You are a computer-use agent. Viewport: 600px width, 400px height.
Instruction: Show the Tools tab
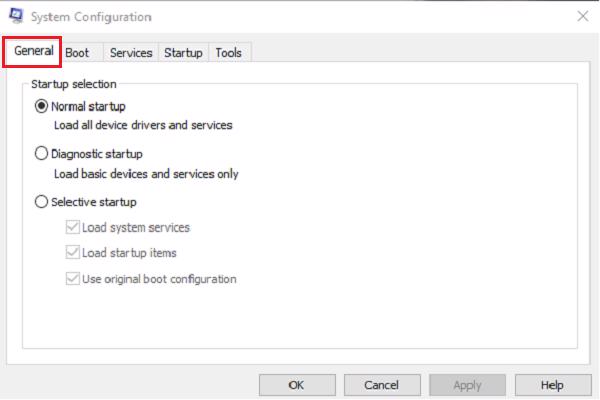tap(229, 53)
